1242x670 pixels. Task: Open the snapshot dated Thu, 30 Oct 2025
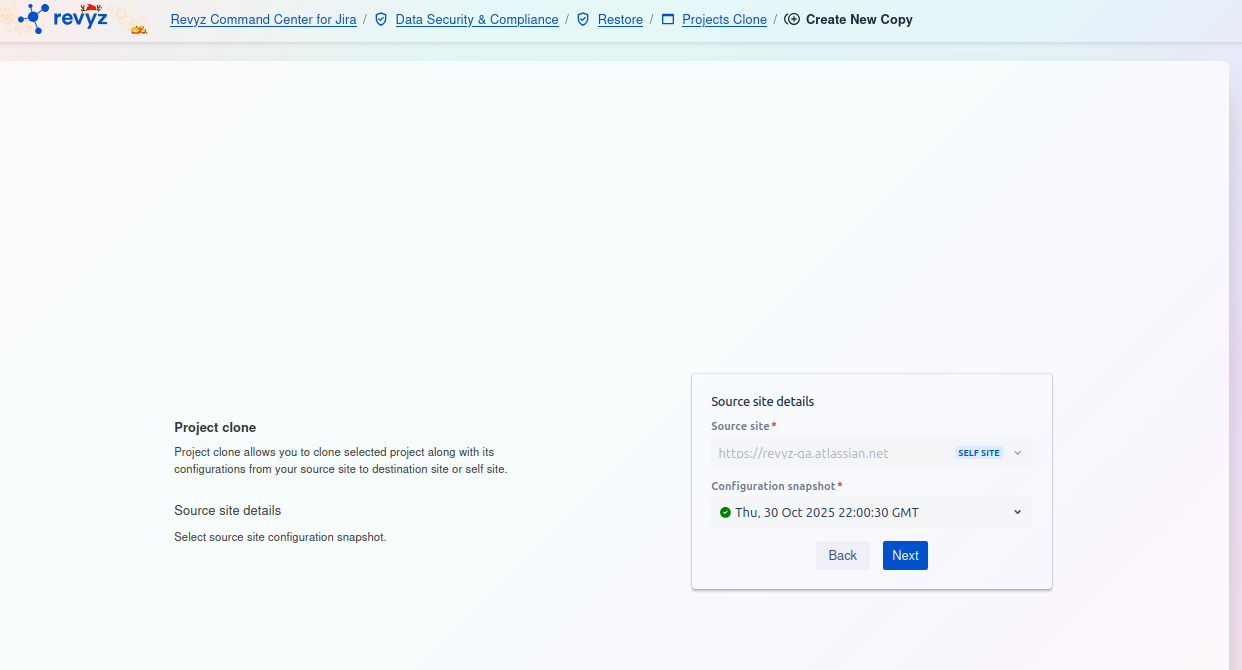[x=826, y=513]
